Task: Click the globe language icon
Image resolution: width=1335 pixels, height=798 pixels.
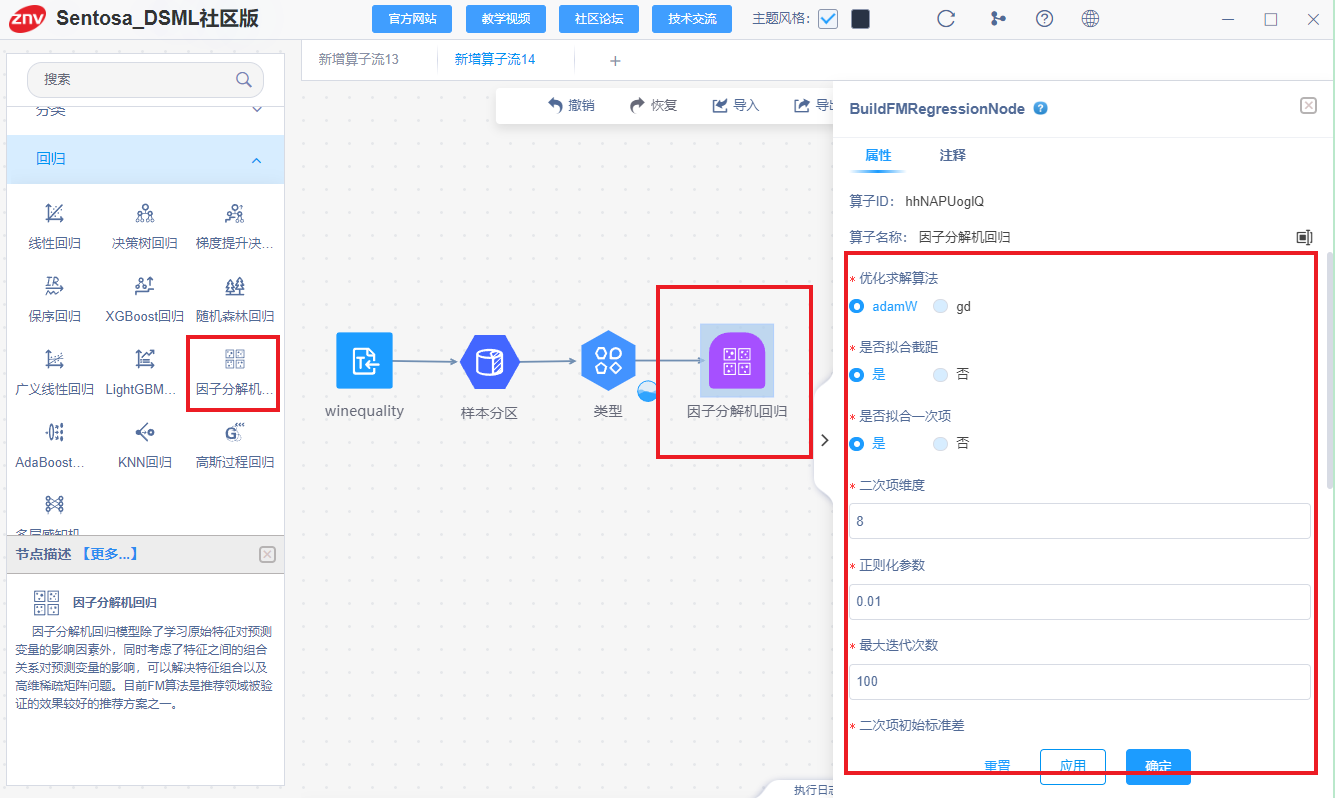Action: 1091,18
